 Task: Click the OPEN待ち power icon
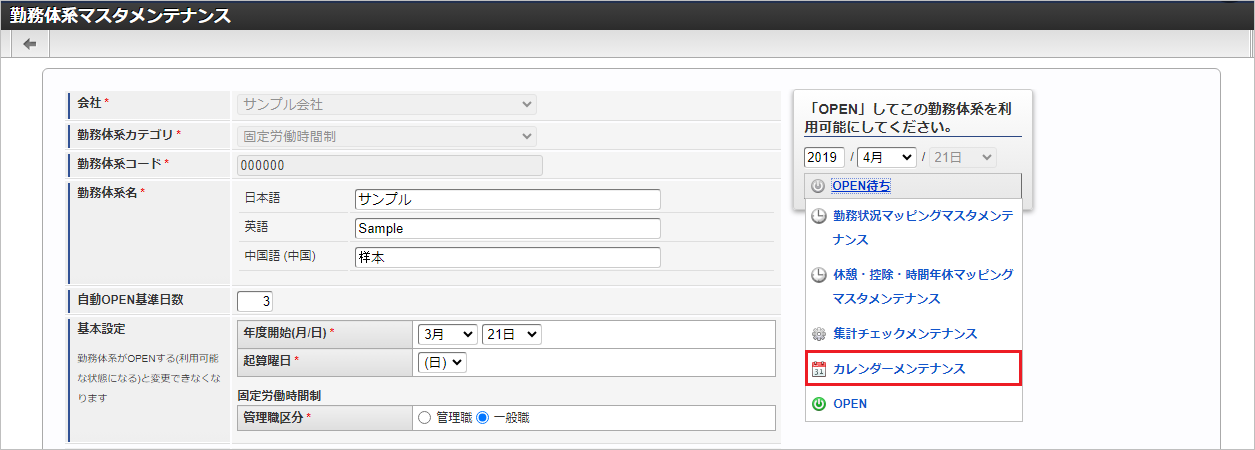[x=818, y=186]
